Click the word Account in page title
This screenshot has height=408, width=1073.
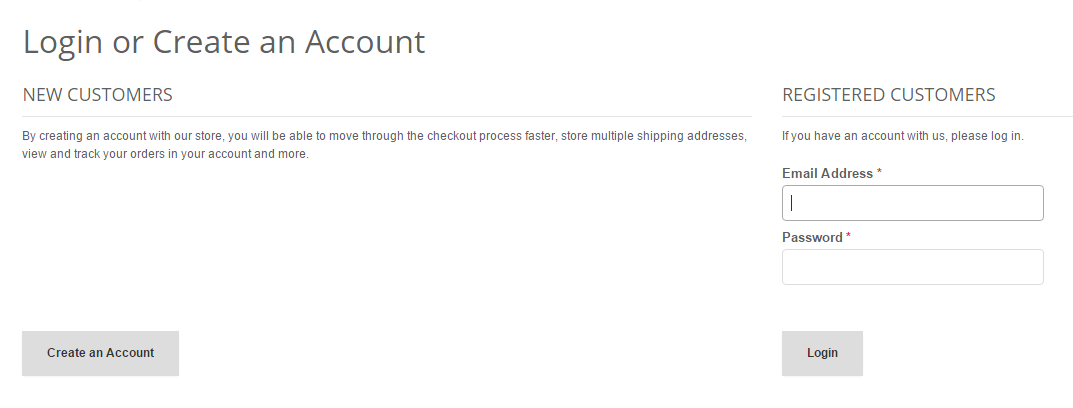[x=365, y=42]
